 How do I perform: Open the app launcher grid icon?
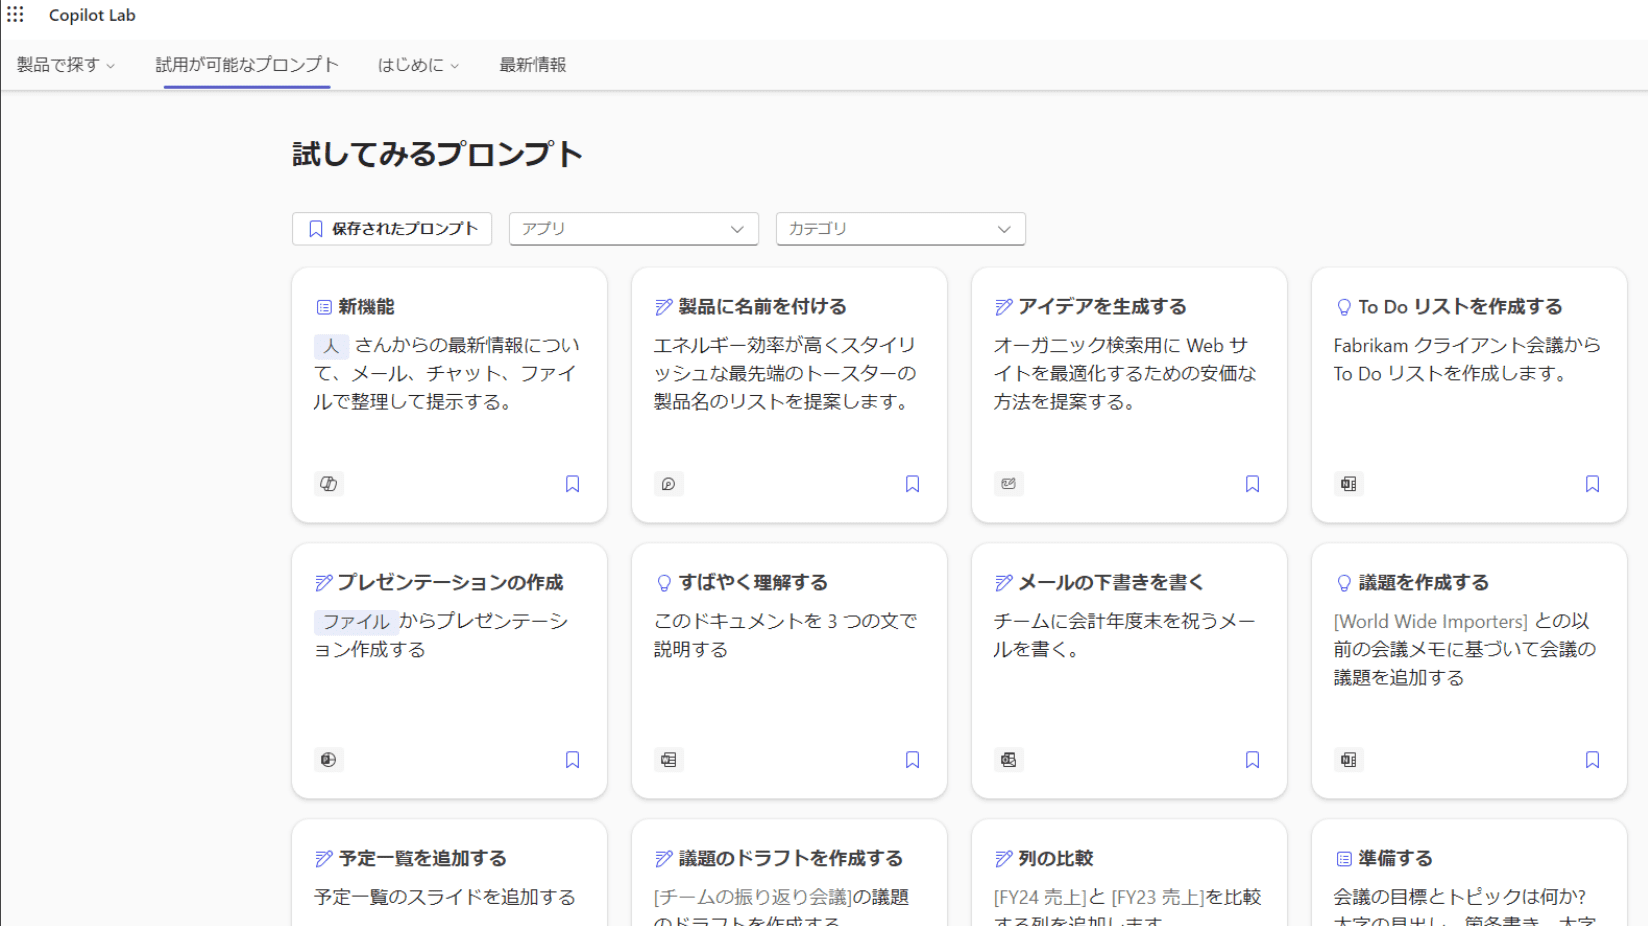coord(15,15)
